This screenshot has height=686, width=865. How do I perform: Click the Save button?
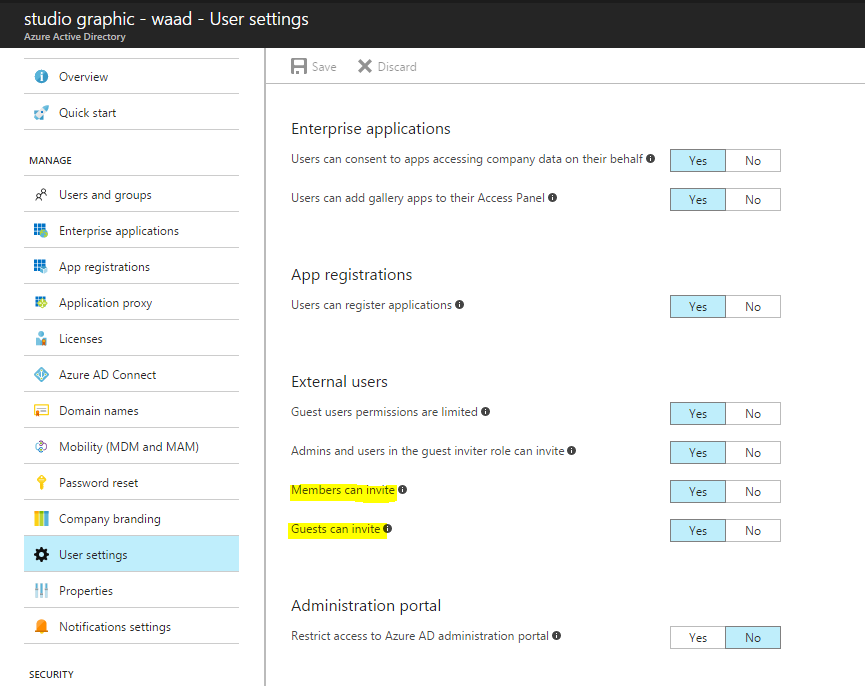pos(313,67)
